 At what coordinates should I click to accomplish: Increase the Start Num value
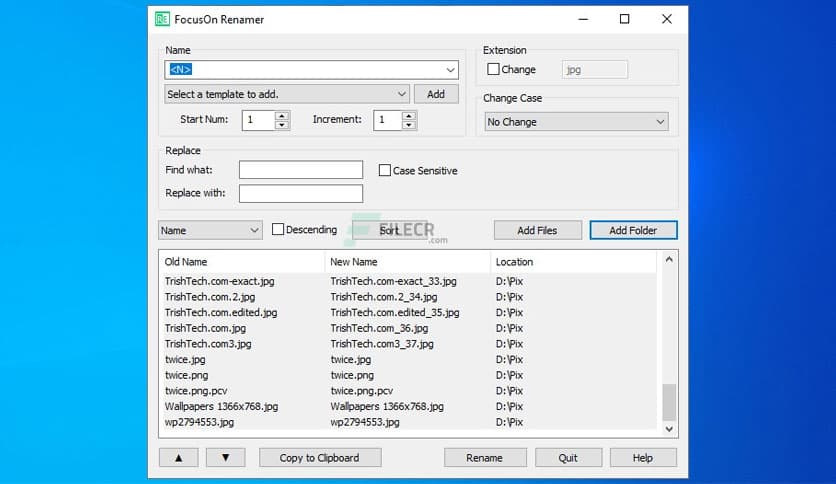point(282,115)
